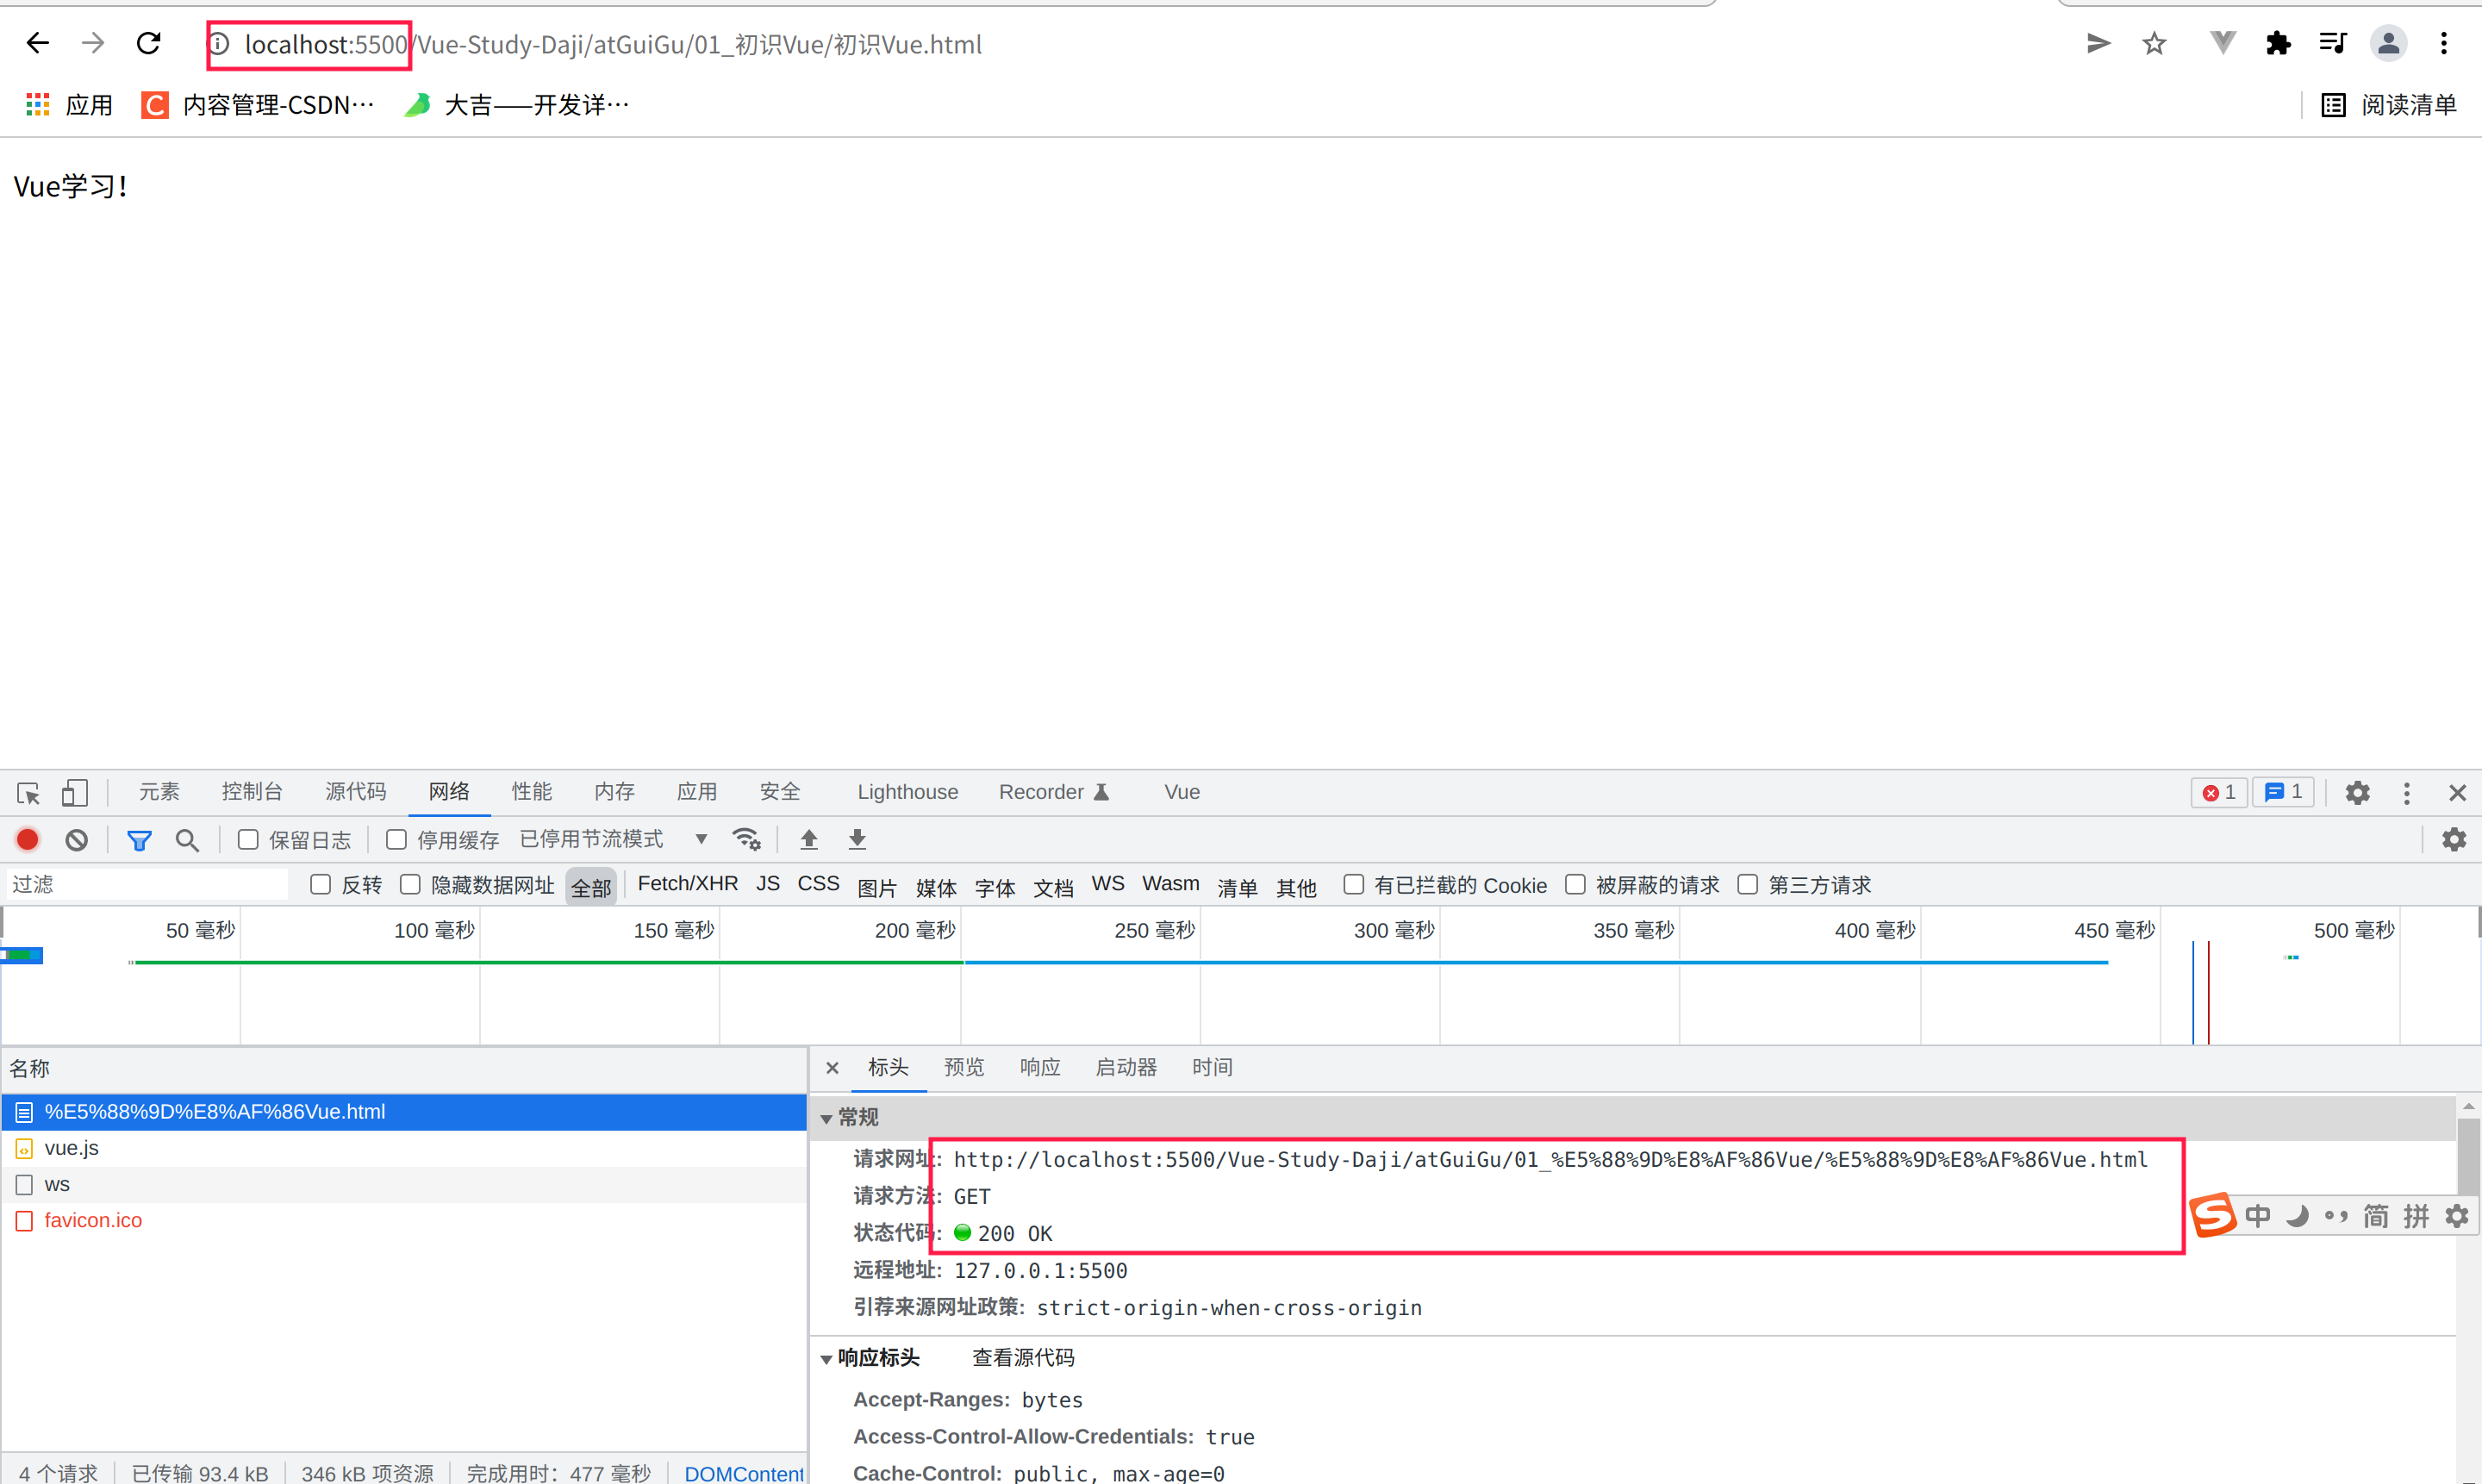Check the 被屏蔽的请求 checkbox
The height and width of the screenshot is (1484, 2482).
coord(1575,885)
